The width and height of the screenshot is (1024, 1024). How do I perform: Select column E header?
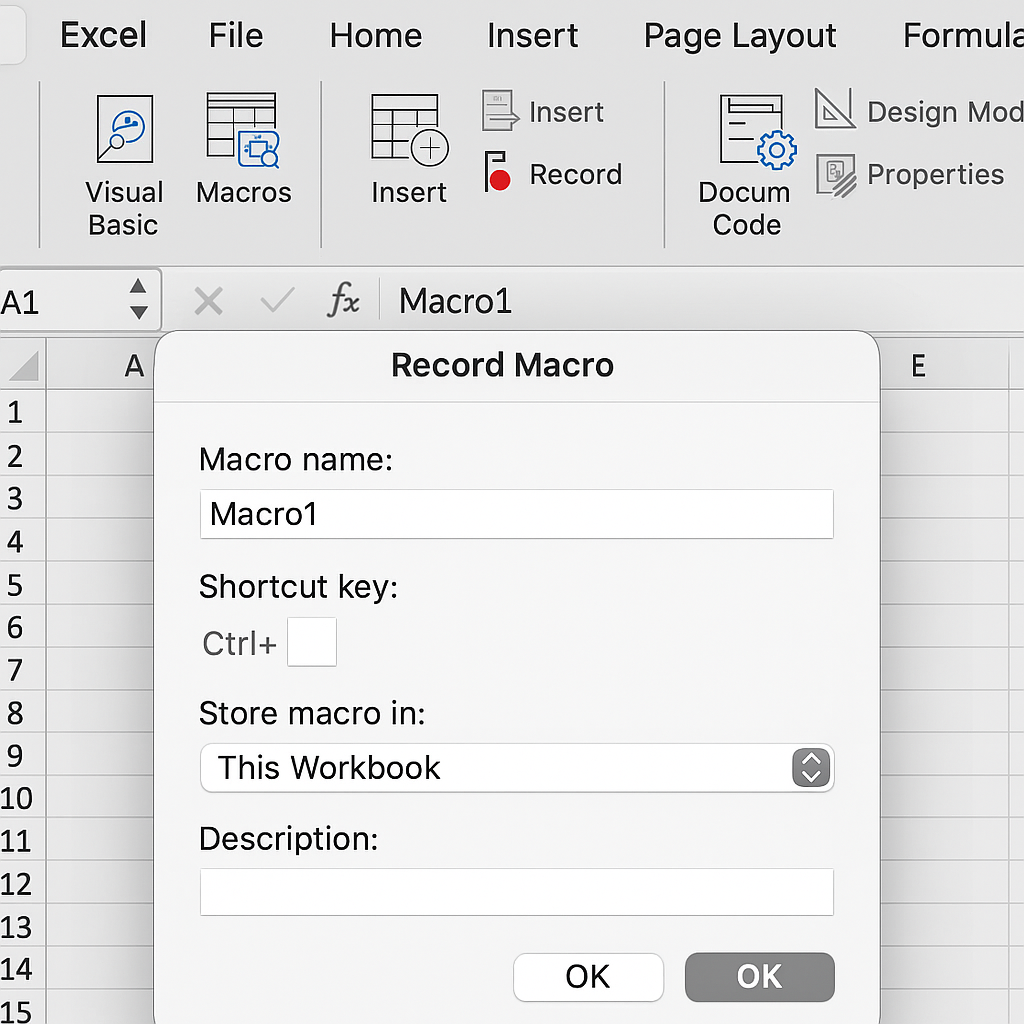coord(944,365)
